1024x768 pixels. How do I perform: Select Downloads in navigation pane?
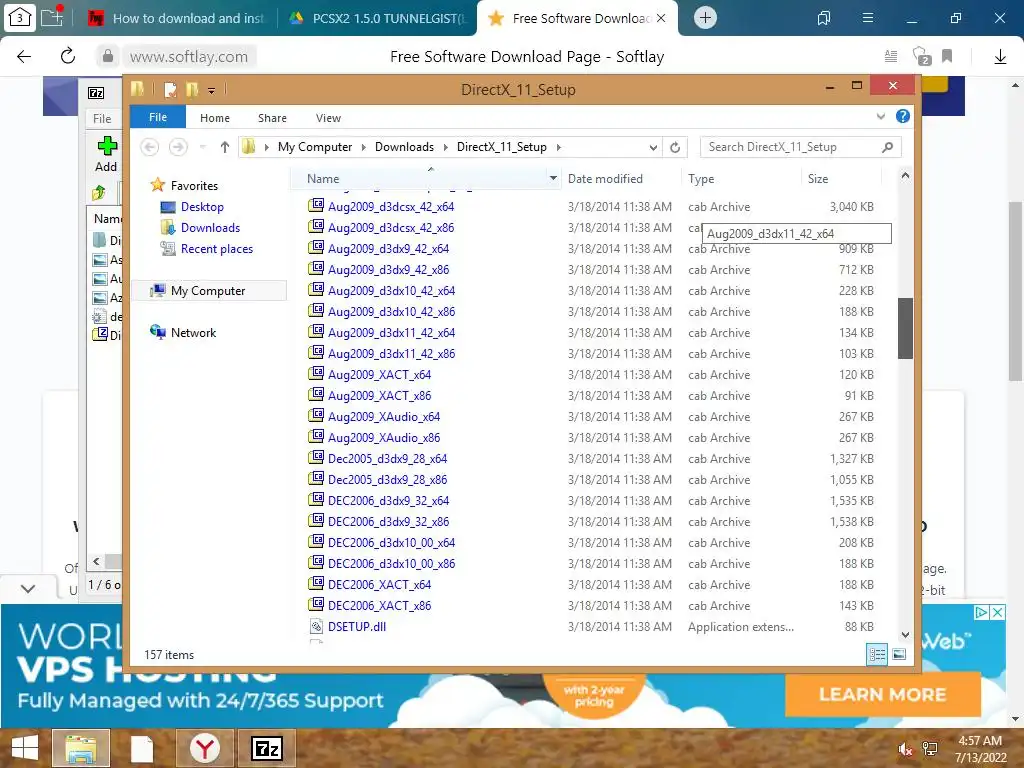point(210,228)
